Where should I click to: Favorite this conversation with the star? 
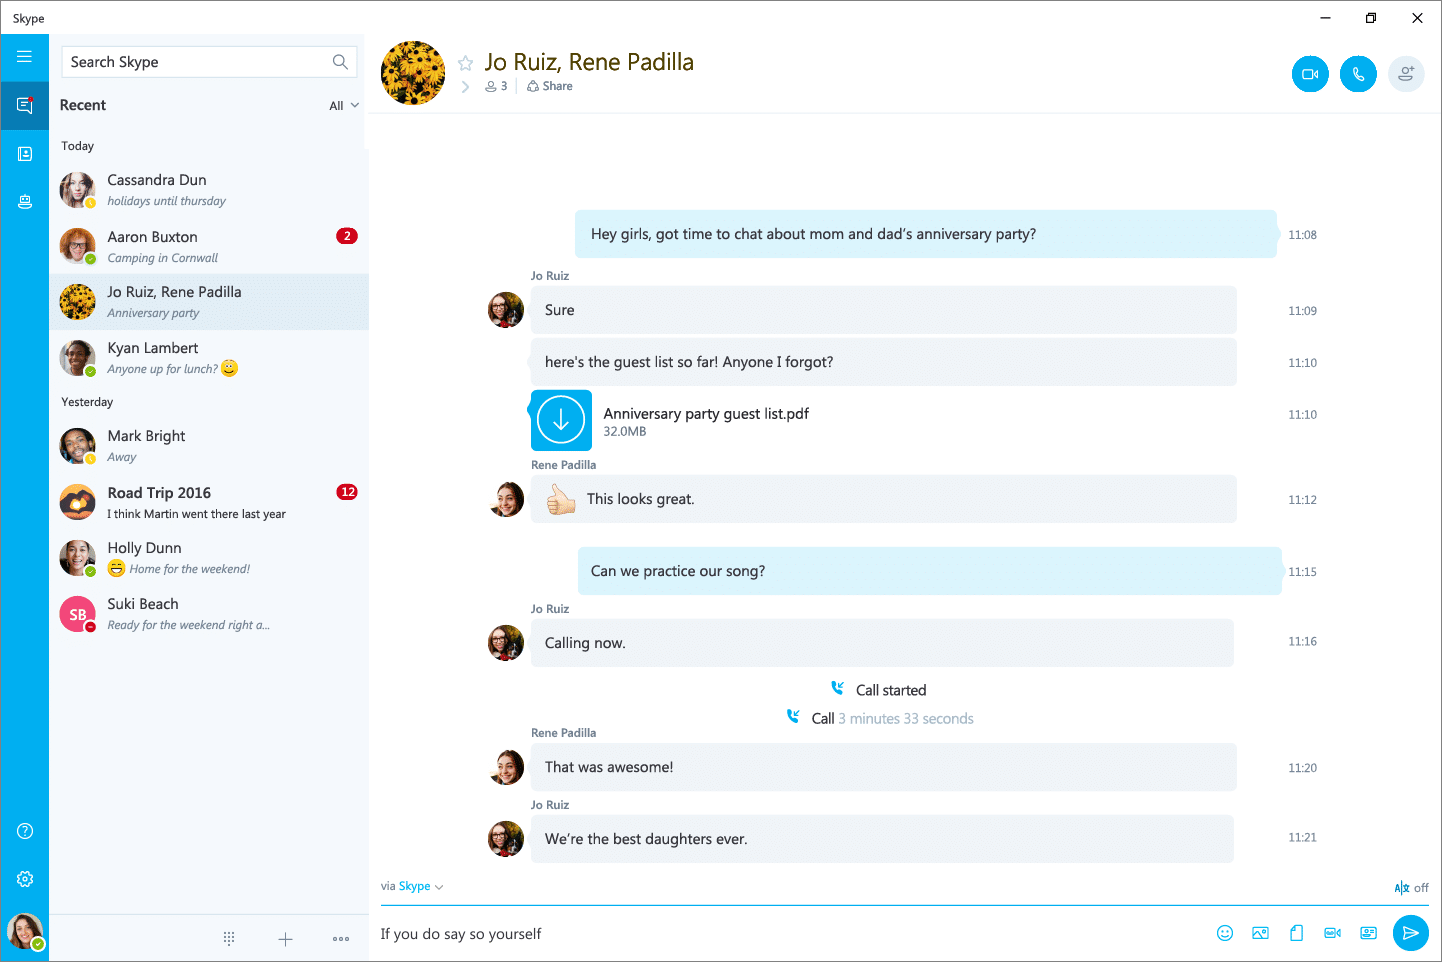point(465,61)
